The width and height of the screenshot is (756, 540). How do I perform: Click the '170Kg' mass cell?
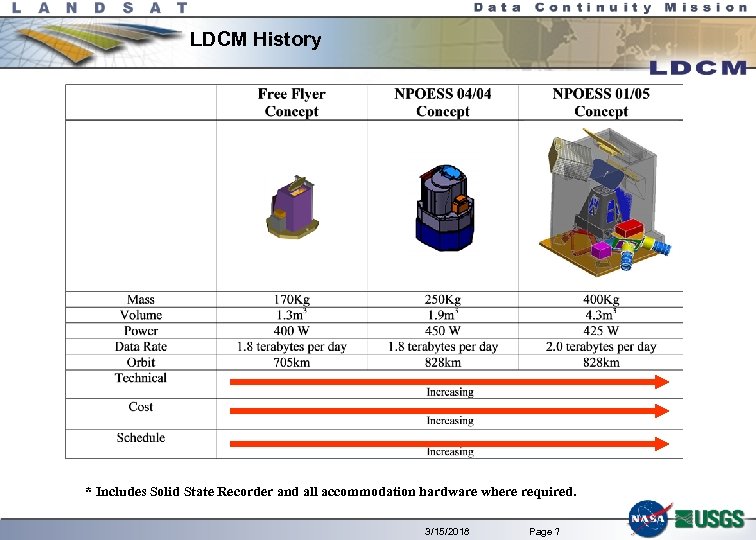pyautogui.click(x=292, y=299)
